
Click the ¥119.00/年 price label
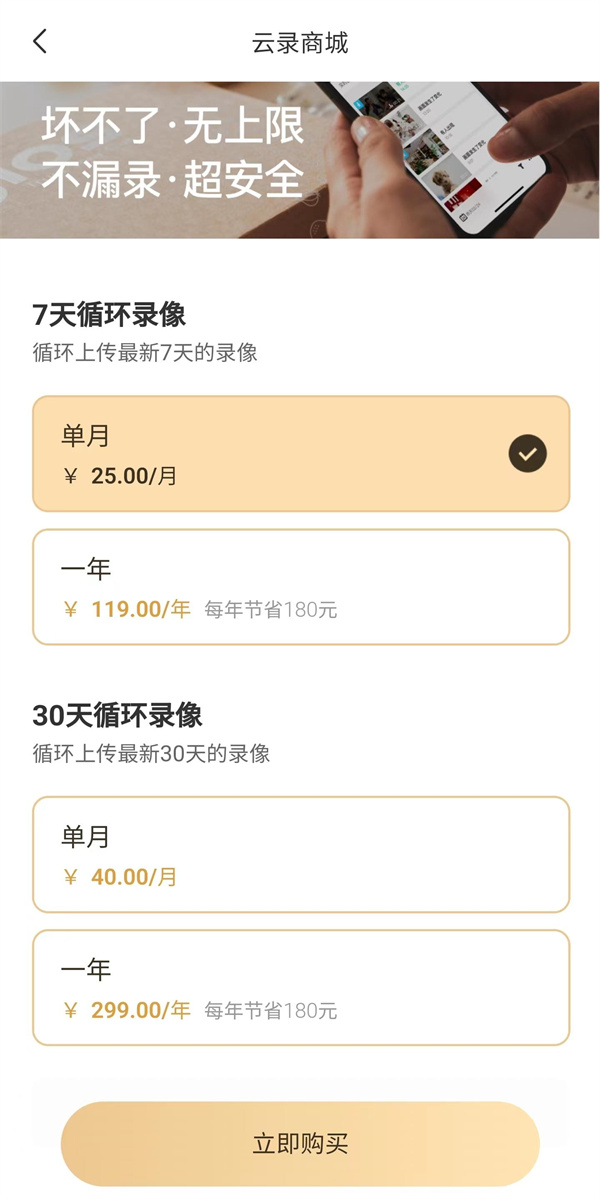(x=127, y=610)
